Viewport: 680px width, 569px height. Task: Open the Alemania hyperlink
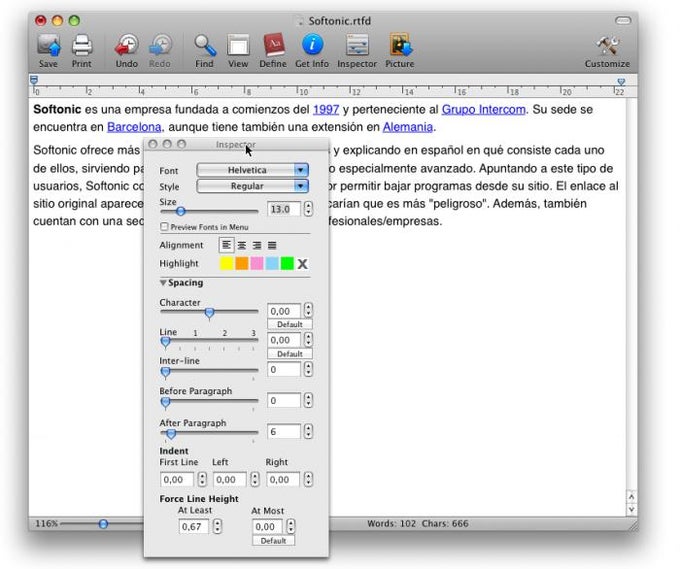[x=408, y=127]
